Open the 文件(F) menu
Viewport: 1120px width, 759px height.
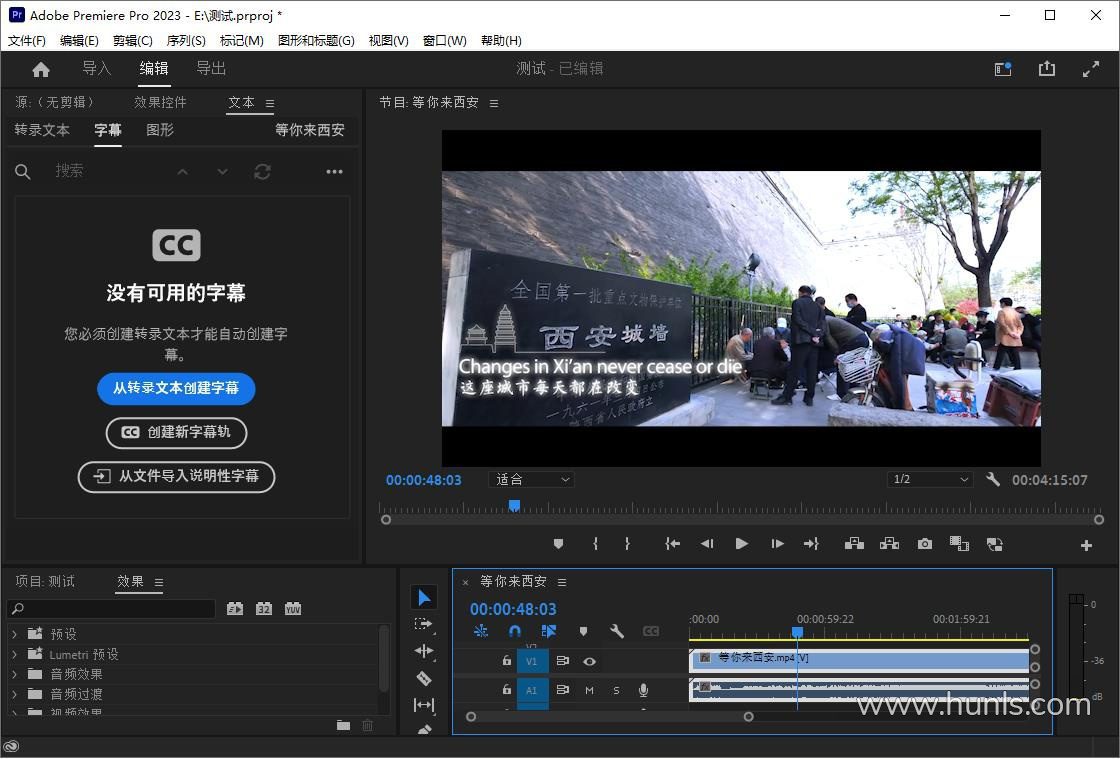click(x=26, y=41)
